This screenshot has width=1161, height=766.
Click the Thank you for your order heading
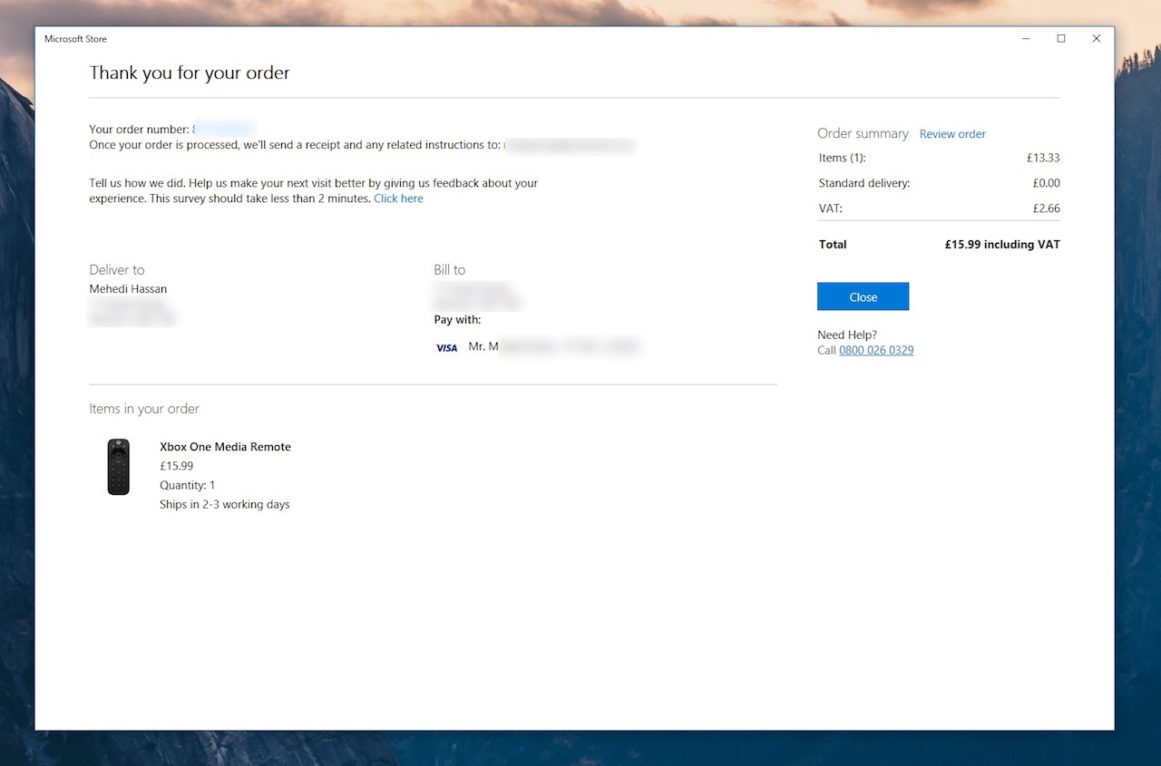point(189,73)
